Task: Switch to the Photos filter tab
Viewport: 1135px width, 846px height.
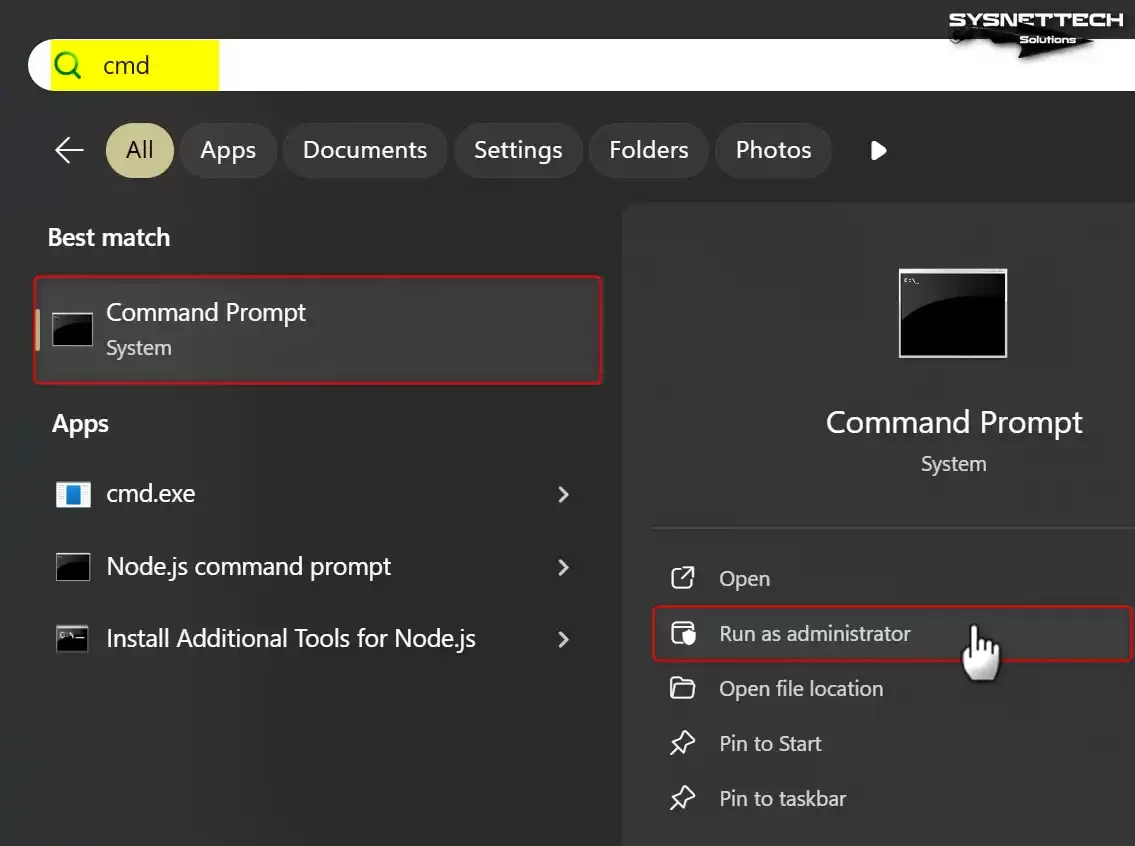Action: (x=773, y=151)
